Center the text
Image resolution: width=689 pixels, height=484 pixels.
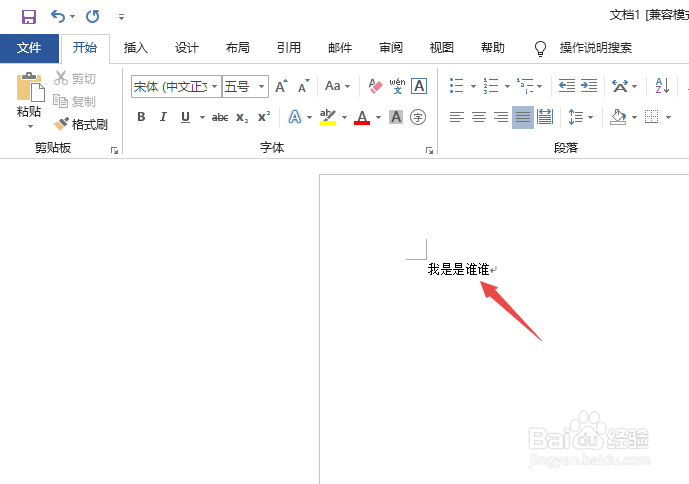pyautogui.click(x=479, y=117)
